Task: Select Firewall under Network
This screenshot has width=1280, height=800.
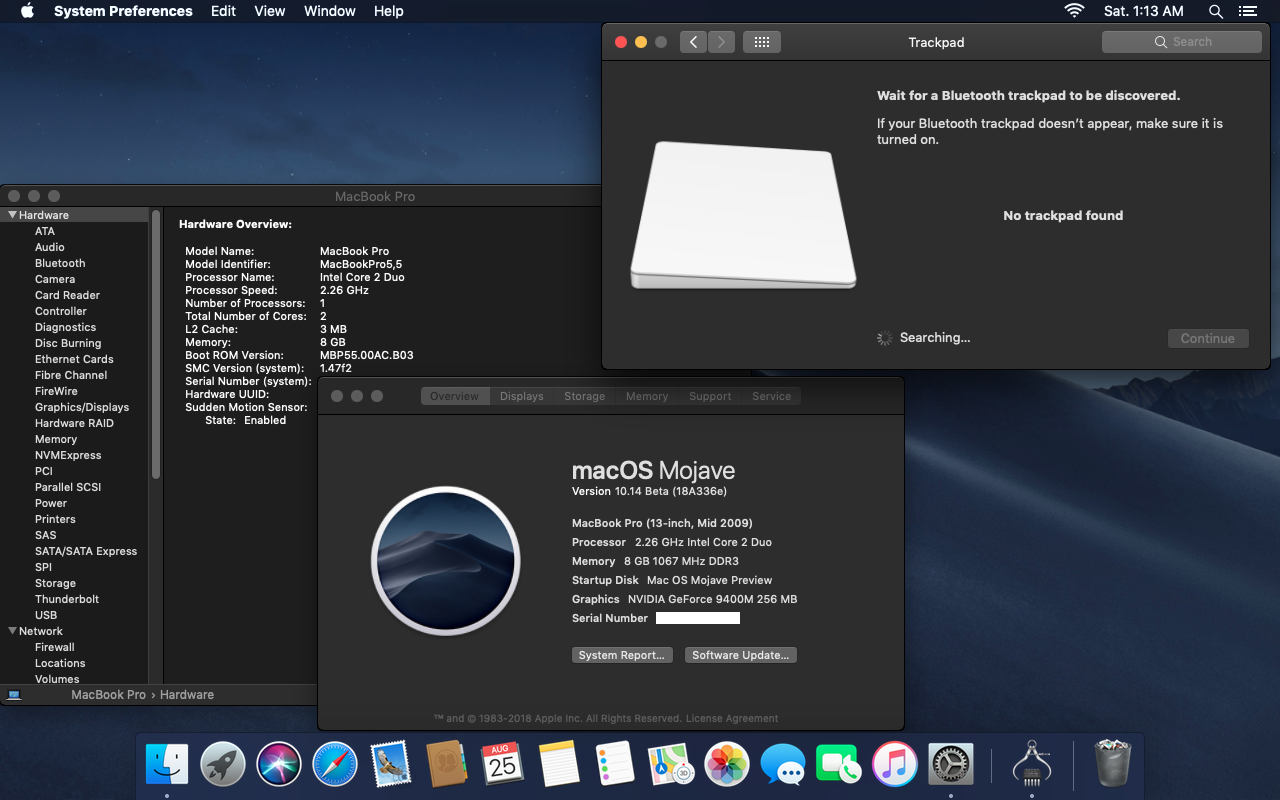Action: click(55, 647)
